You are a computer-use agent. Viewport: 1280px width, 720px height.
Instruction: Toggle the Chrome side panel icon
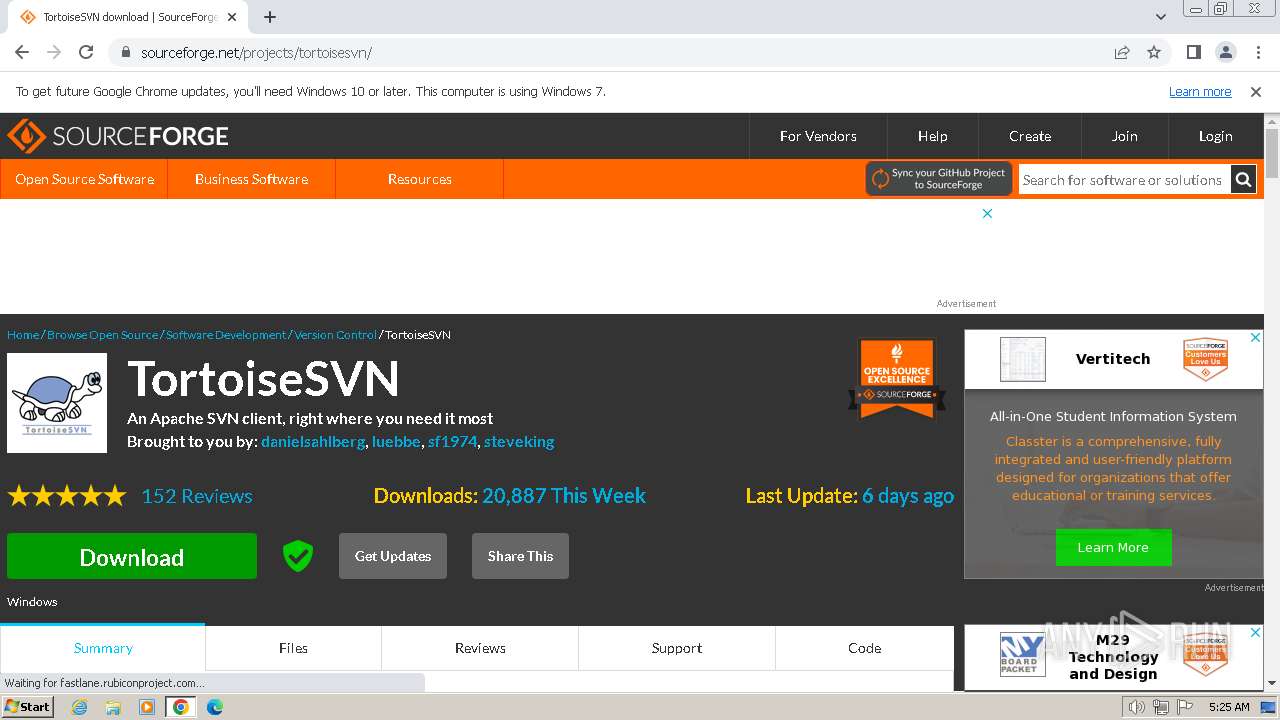tap(1193, 52)
